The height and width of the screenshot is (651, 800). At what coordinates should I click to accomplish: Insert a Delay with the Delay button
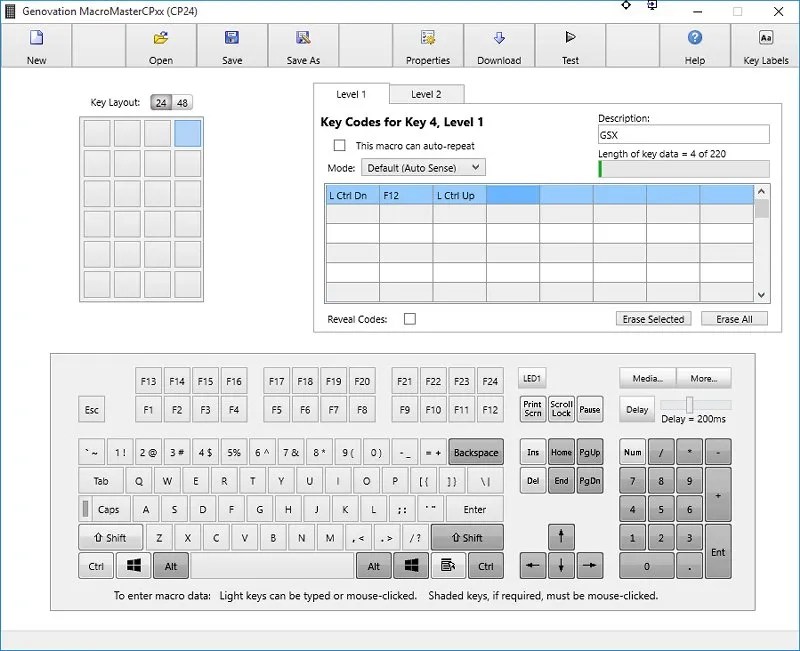[637, 409]
